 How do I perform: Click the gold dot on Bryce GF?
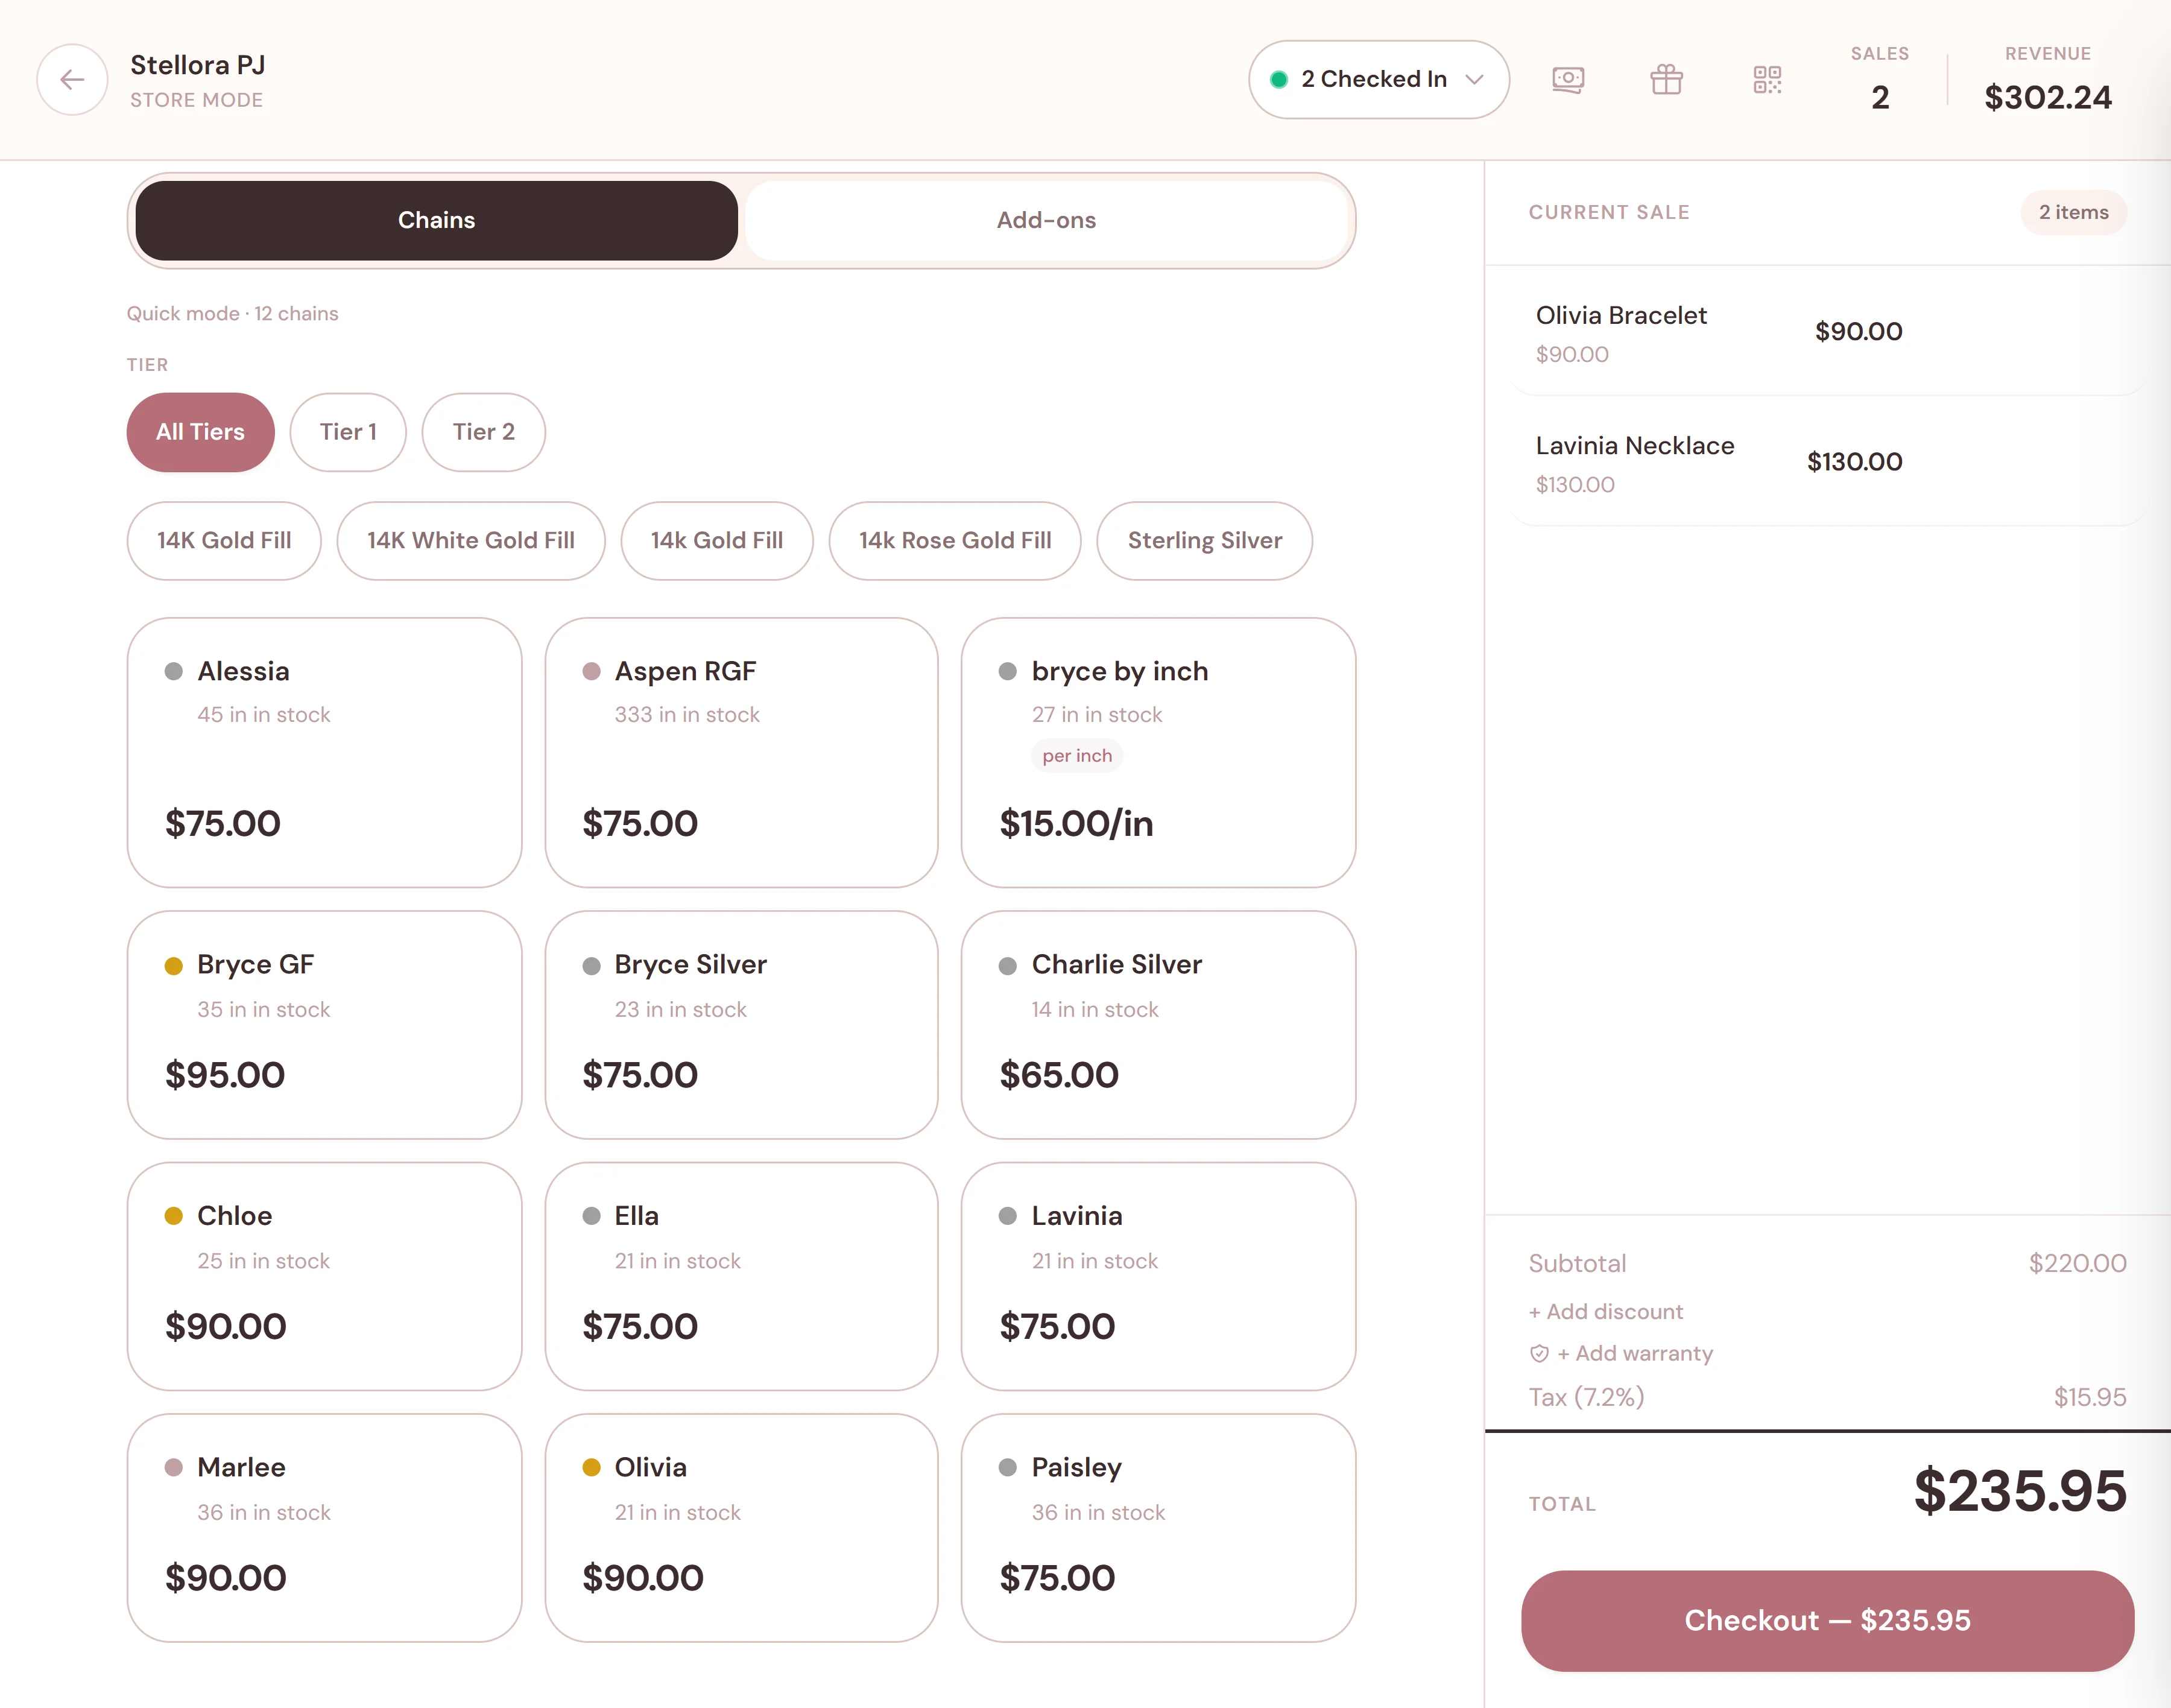tap(173, 966)
